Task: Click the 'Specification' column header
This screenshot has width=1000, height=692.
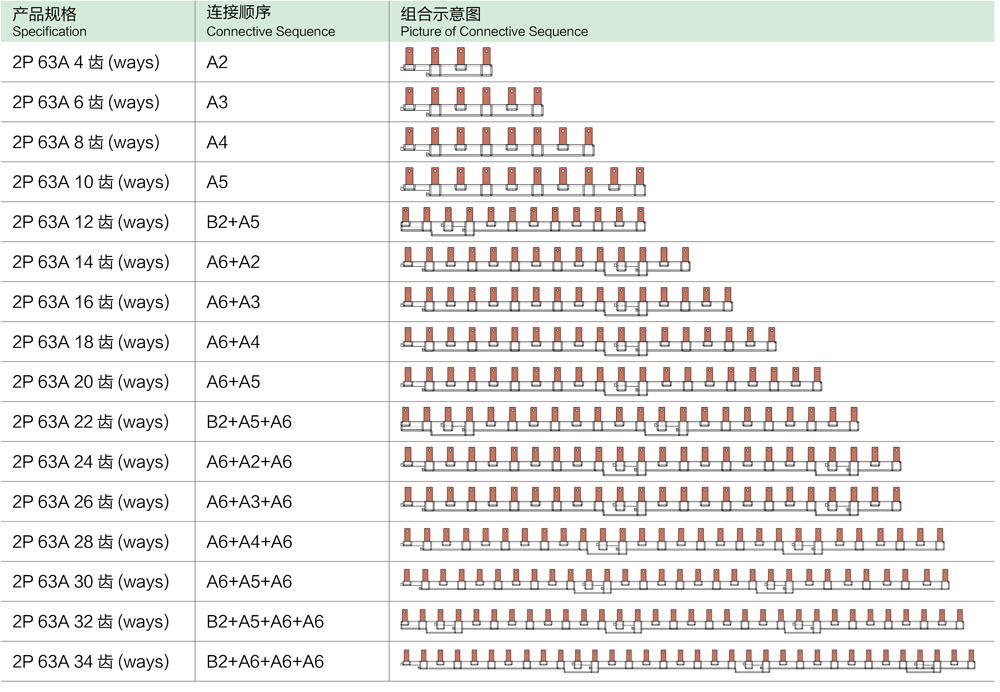Action: 98,22
